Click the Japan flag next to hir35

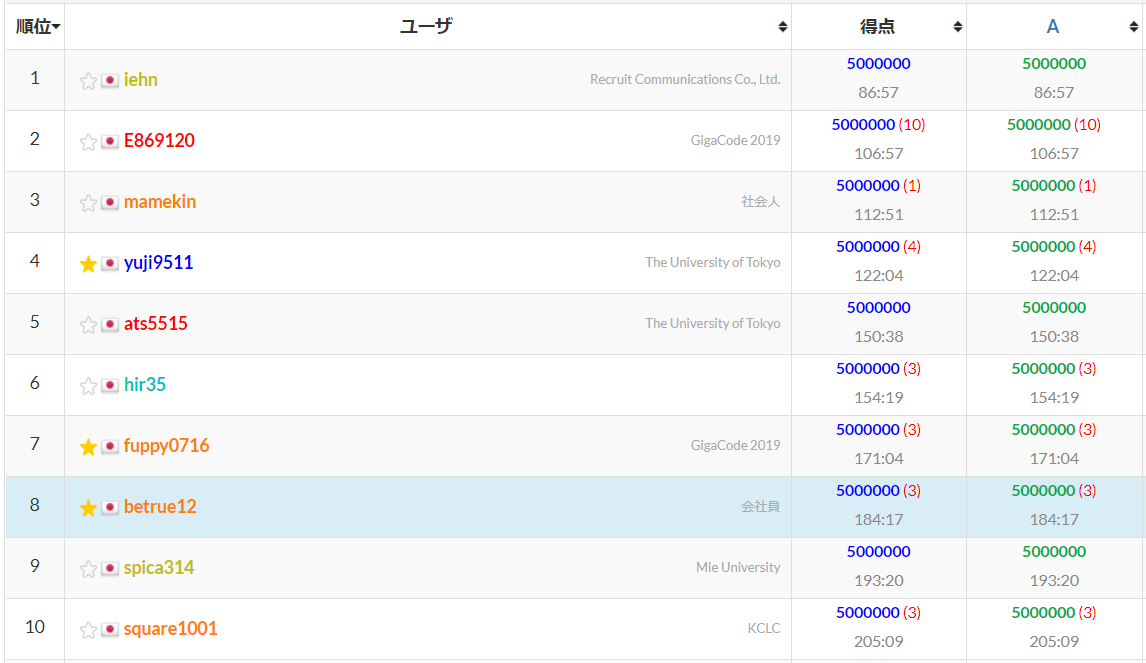[x=110, y=385]
